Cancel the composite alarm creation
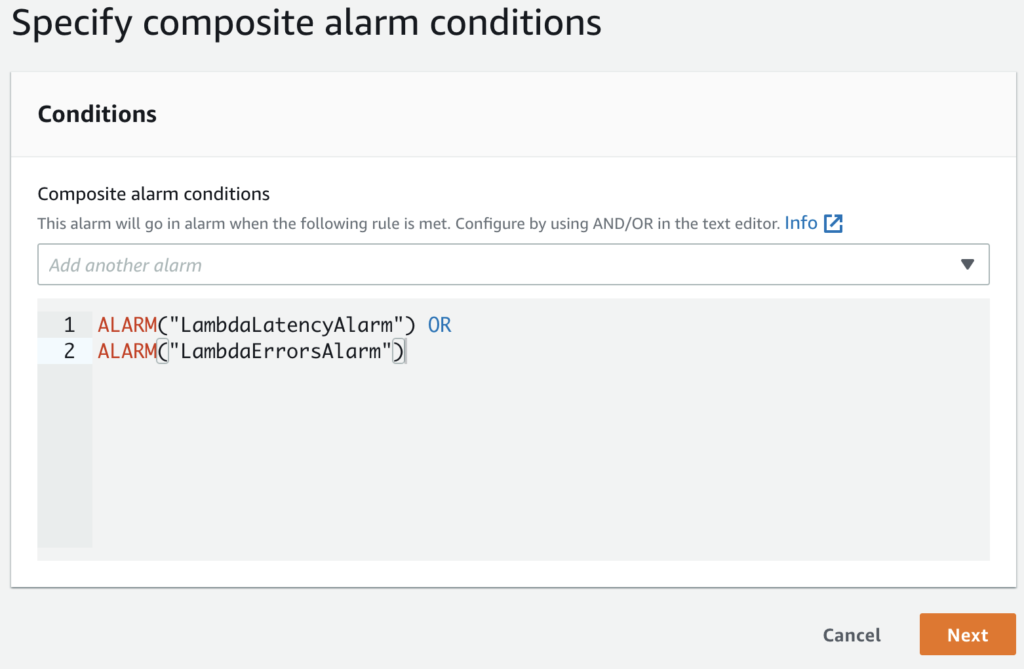 pyautogui.click(x=851, y=635)
